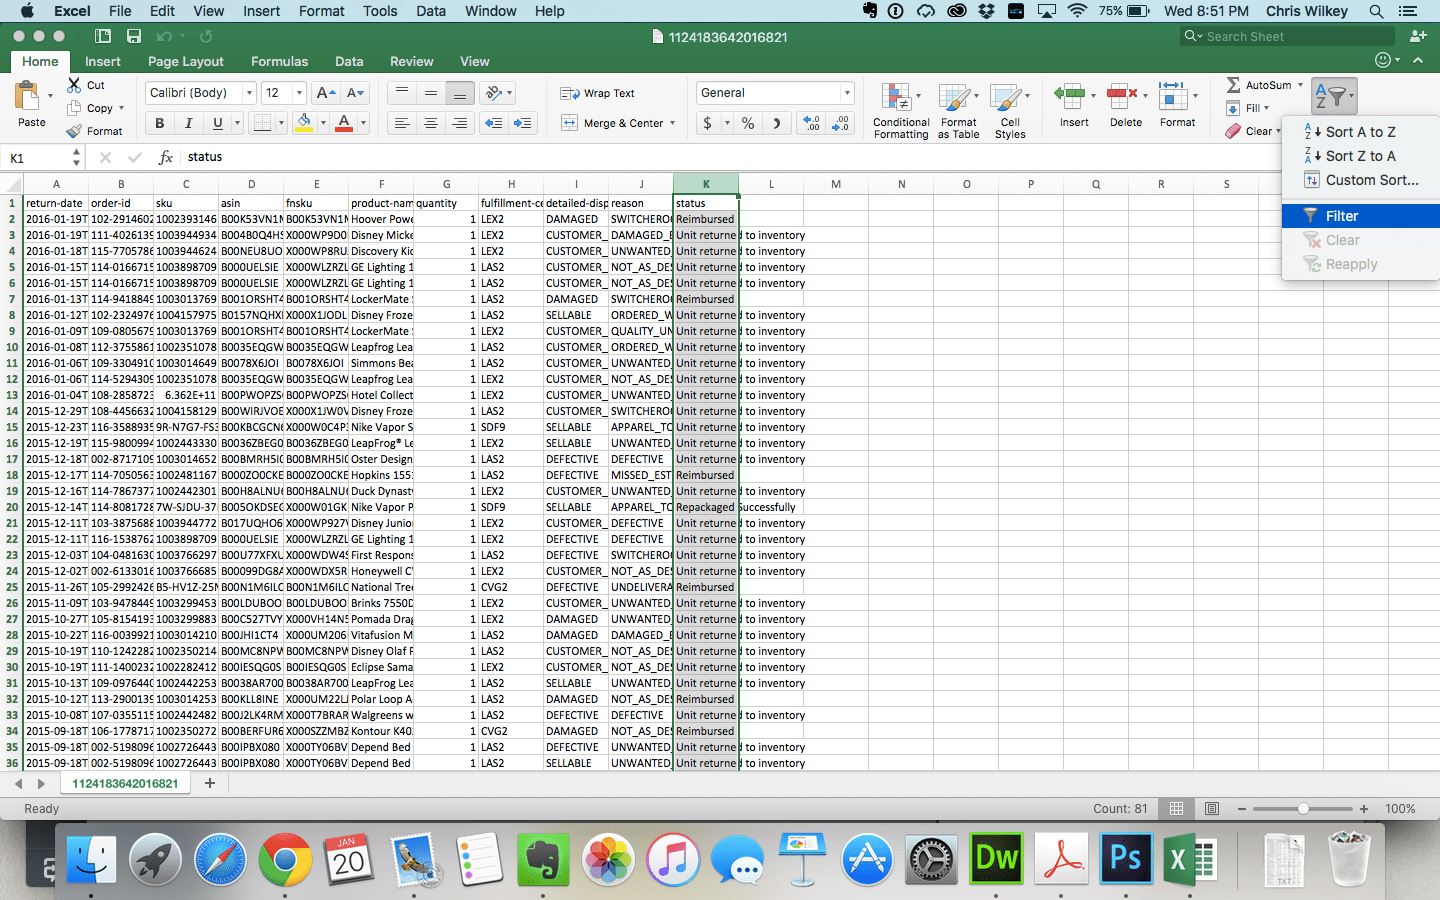1440x900 pixels.
Task: Apply percent style to cell
Action: [747, 123]
